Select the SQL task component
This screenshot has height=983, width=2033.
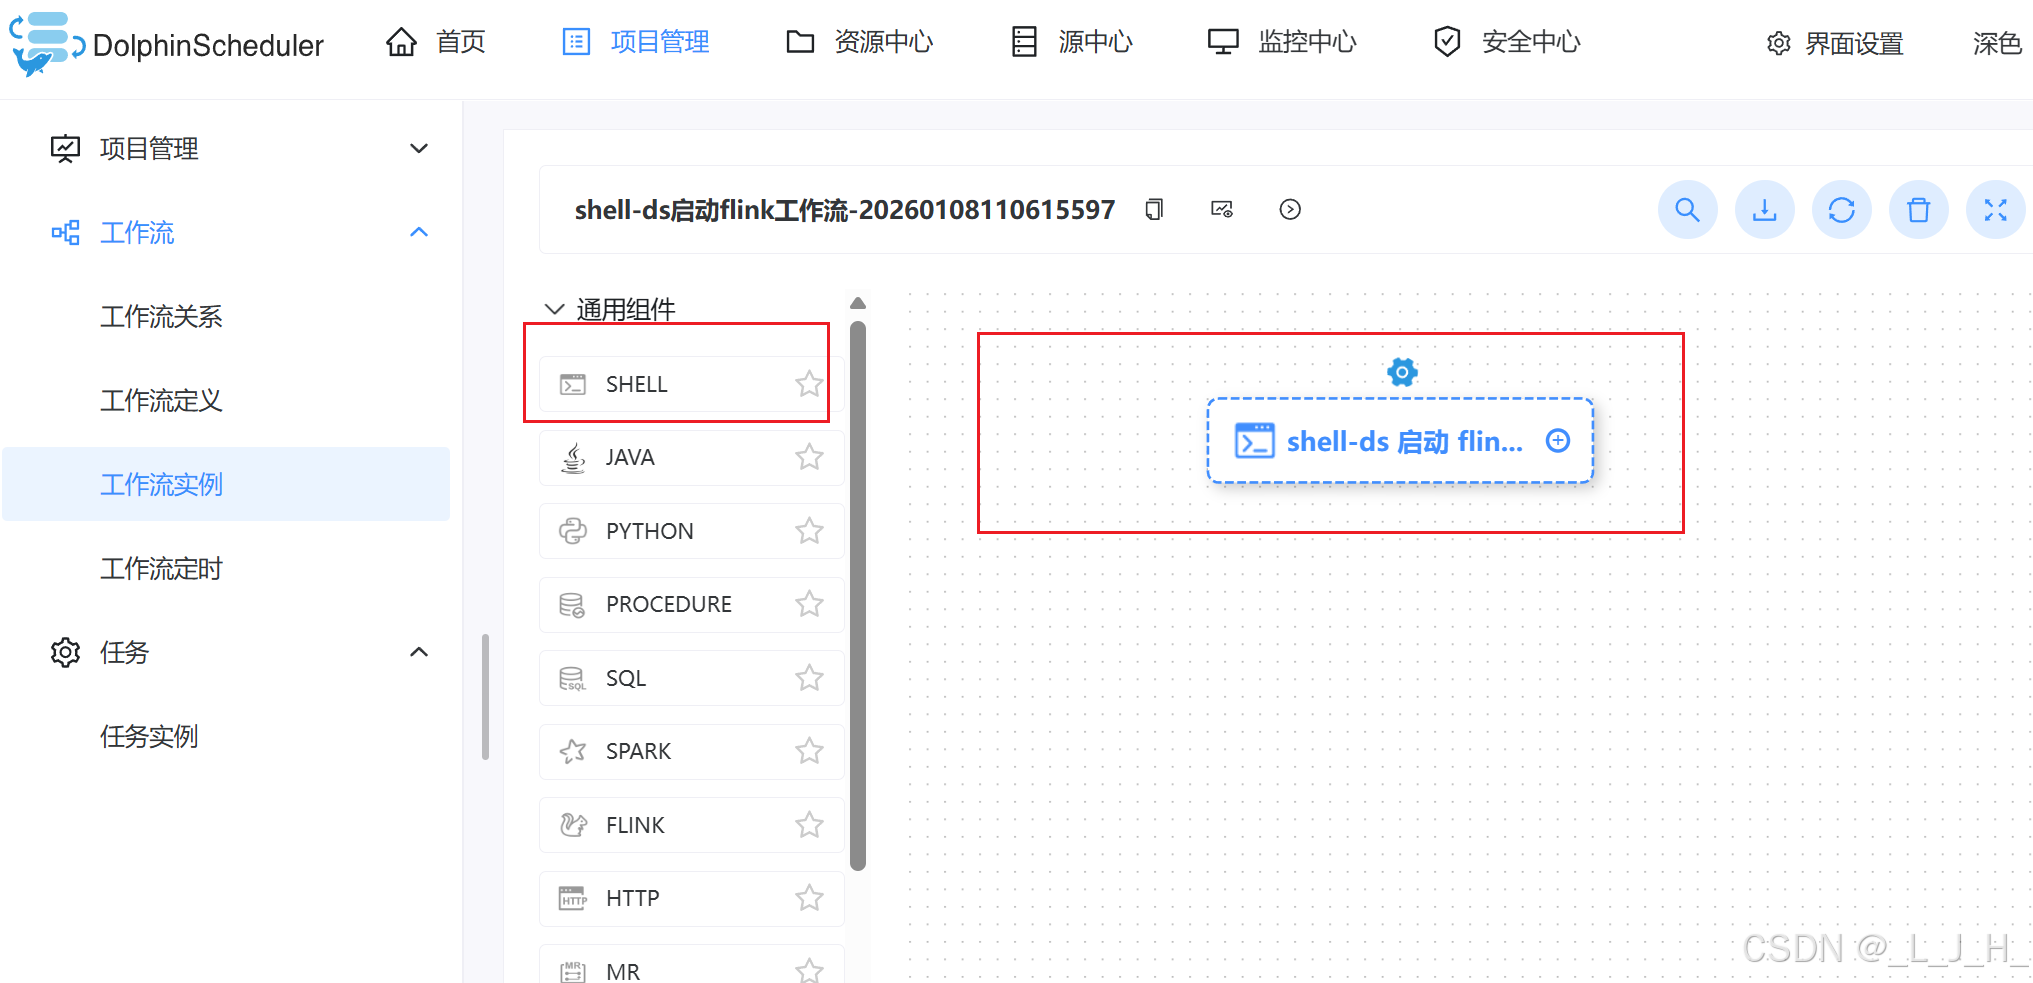click(x=691, y=678)
